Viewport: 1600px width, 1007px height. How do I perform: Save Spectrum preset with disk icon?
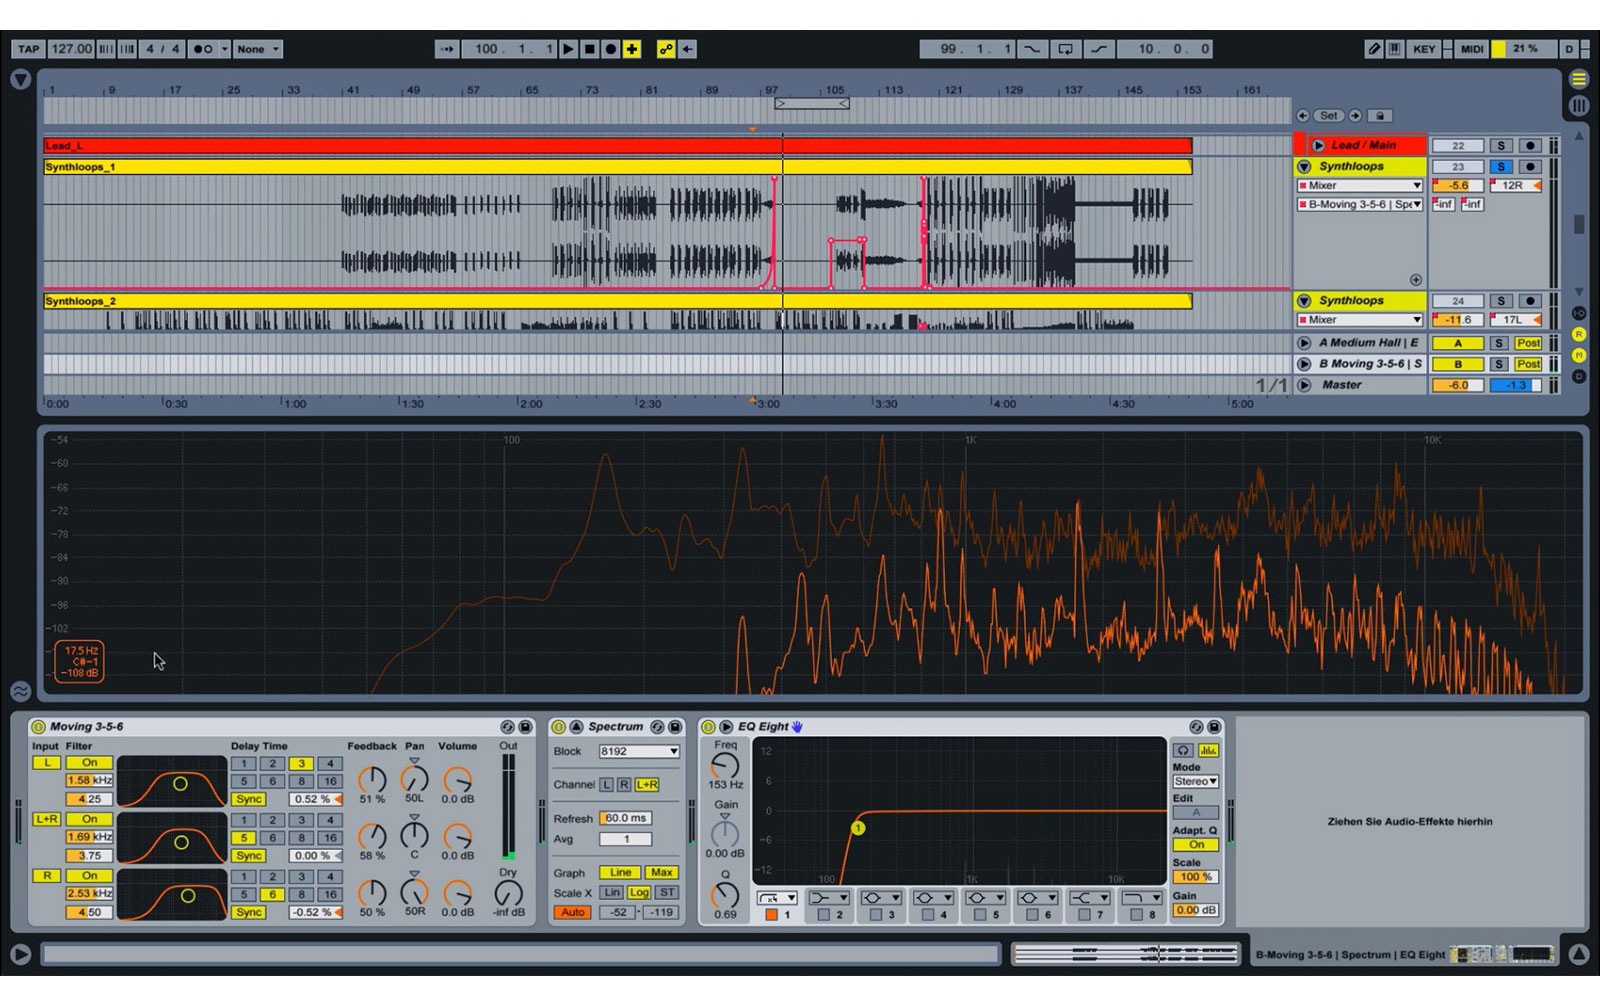point(675,727)
